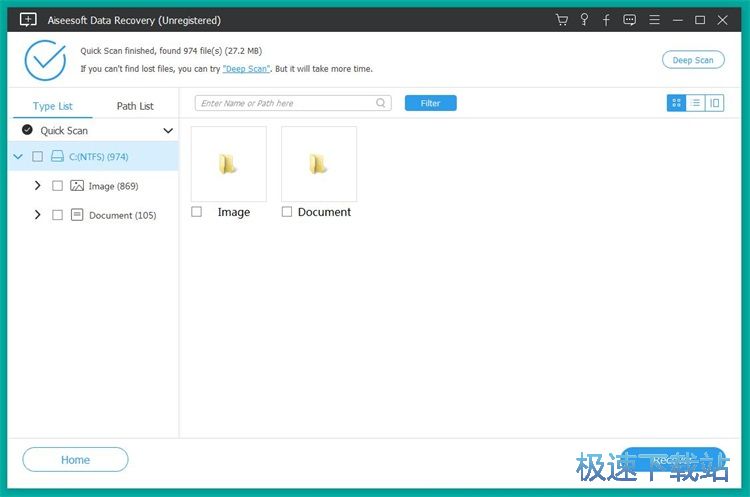This screenshot has width=750, height=497.
Task: Switch to the Type List tab
Action: 53,106
